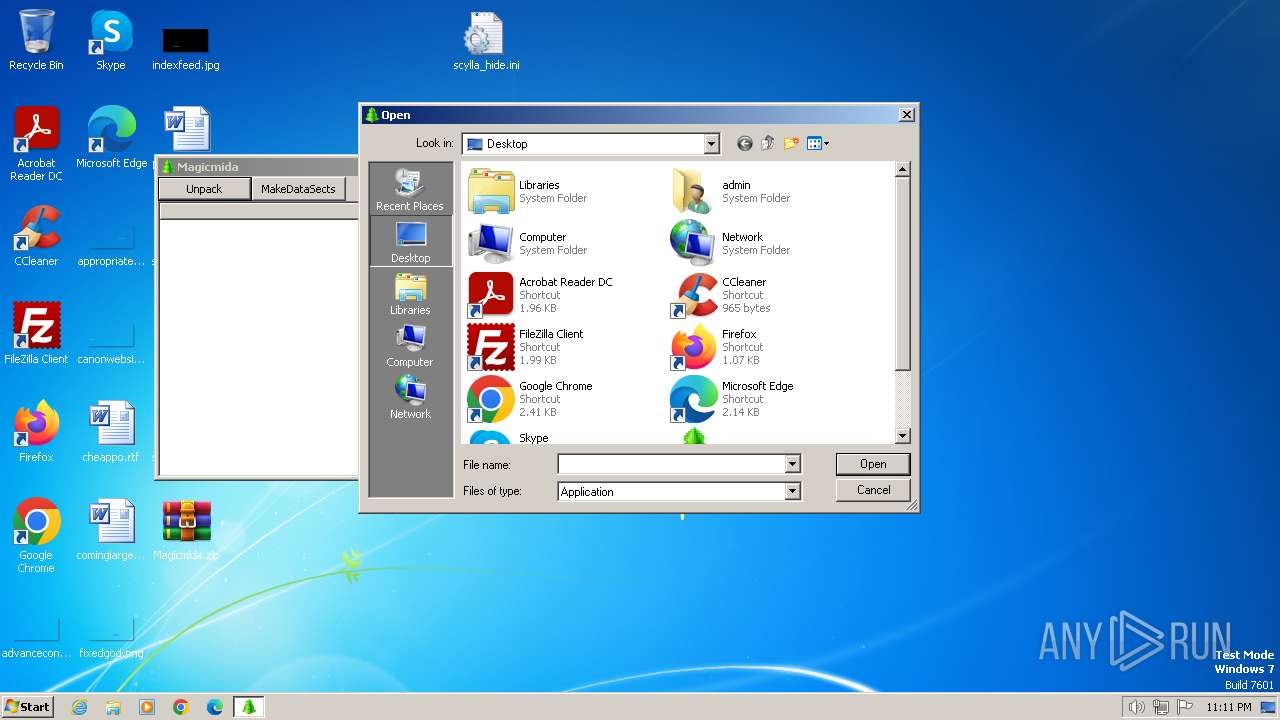Select Firefox desktop icon
The width and height of the screenshot is (1280, 720).
coord(36,431)
